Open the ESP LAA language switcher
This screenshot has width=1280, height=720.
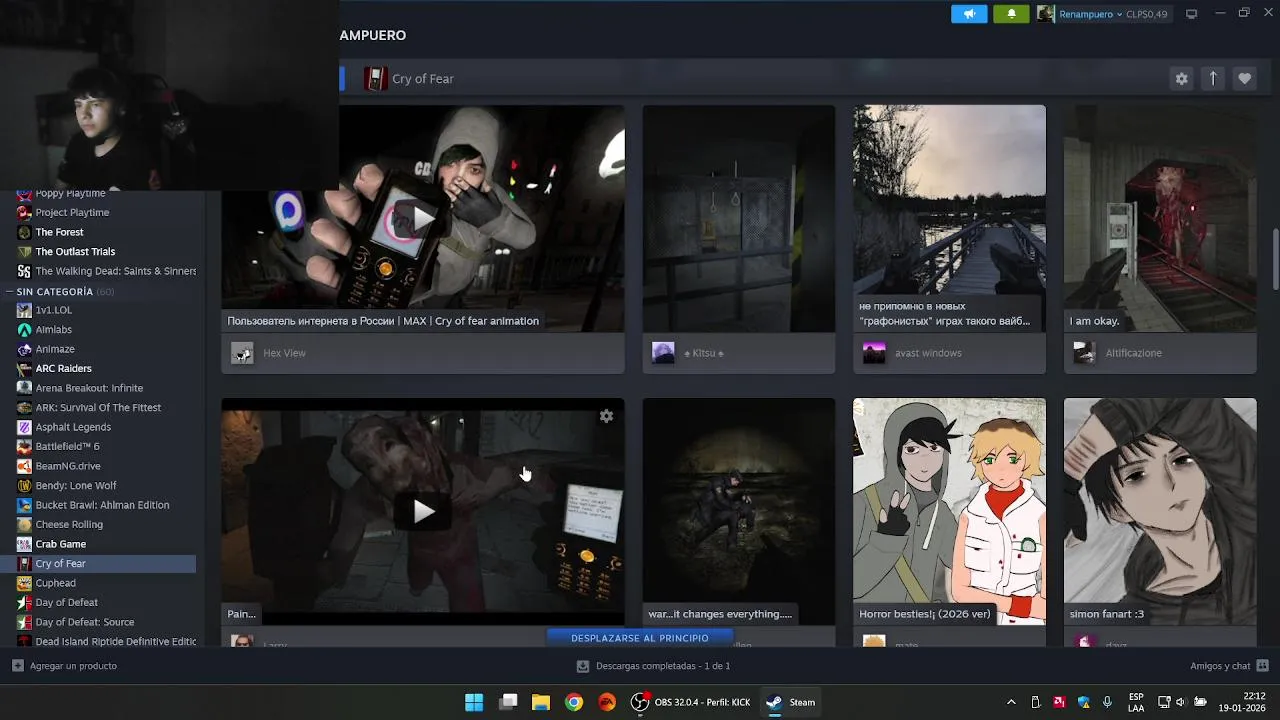click(x=1136, y=702)
